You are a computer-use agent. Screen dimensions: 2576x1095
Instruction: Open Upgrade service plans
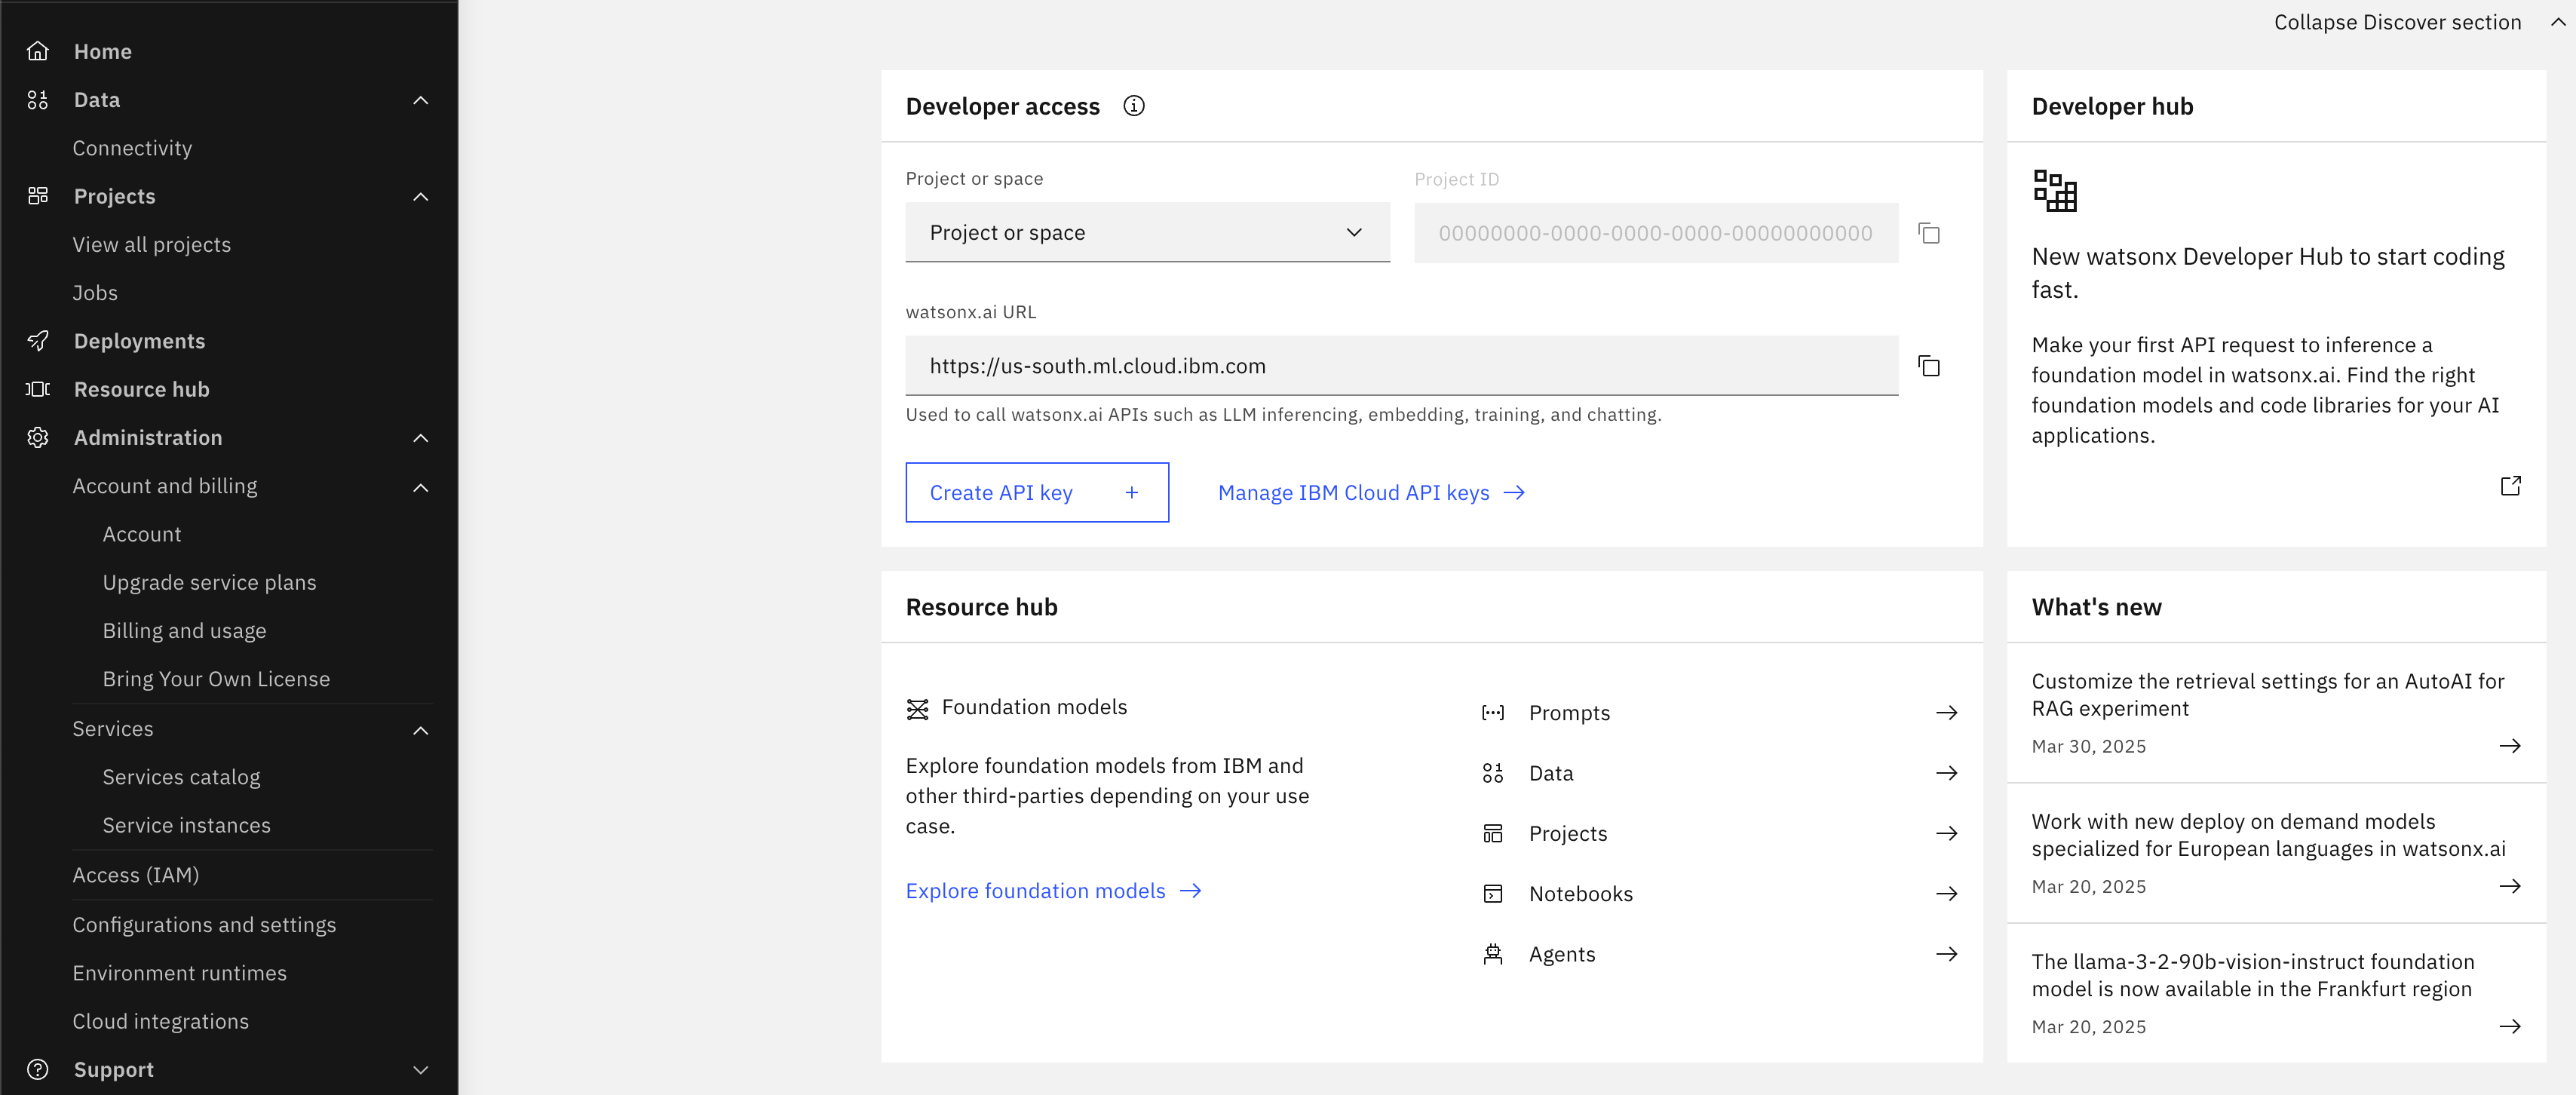coord(209,583)
